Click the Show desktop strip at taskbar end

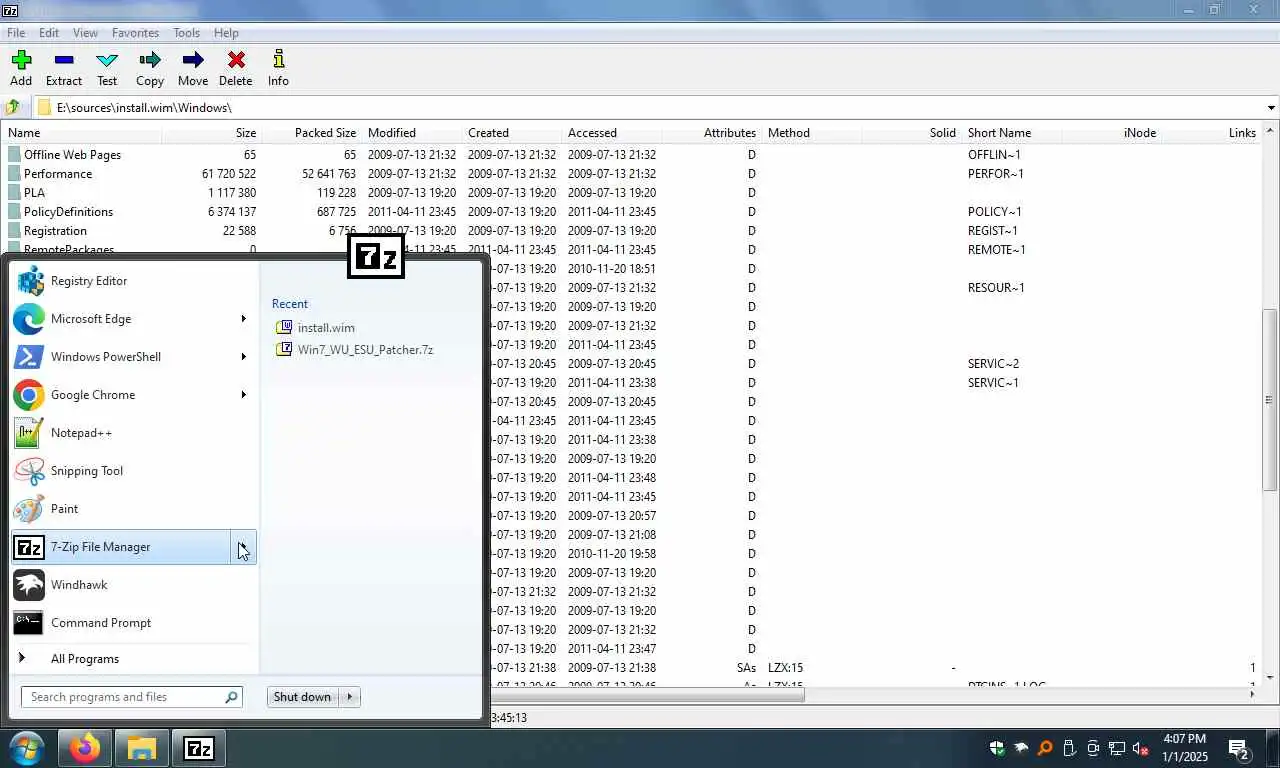pyautogui.click(x=1274, y=748)
